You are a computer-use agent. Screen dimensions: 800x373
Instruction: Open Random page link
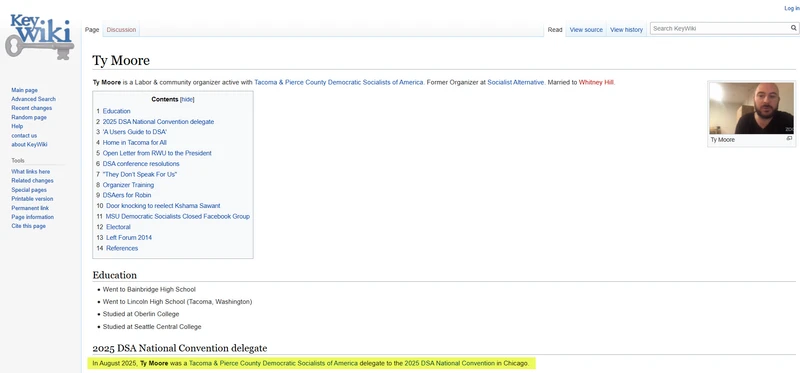(29, 117)
